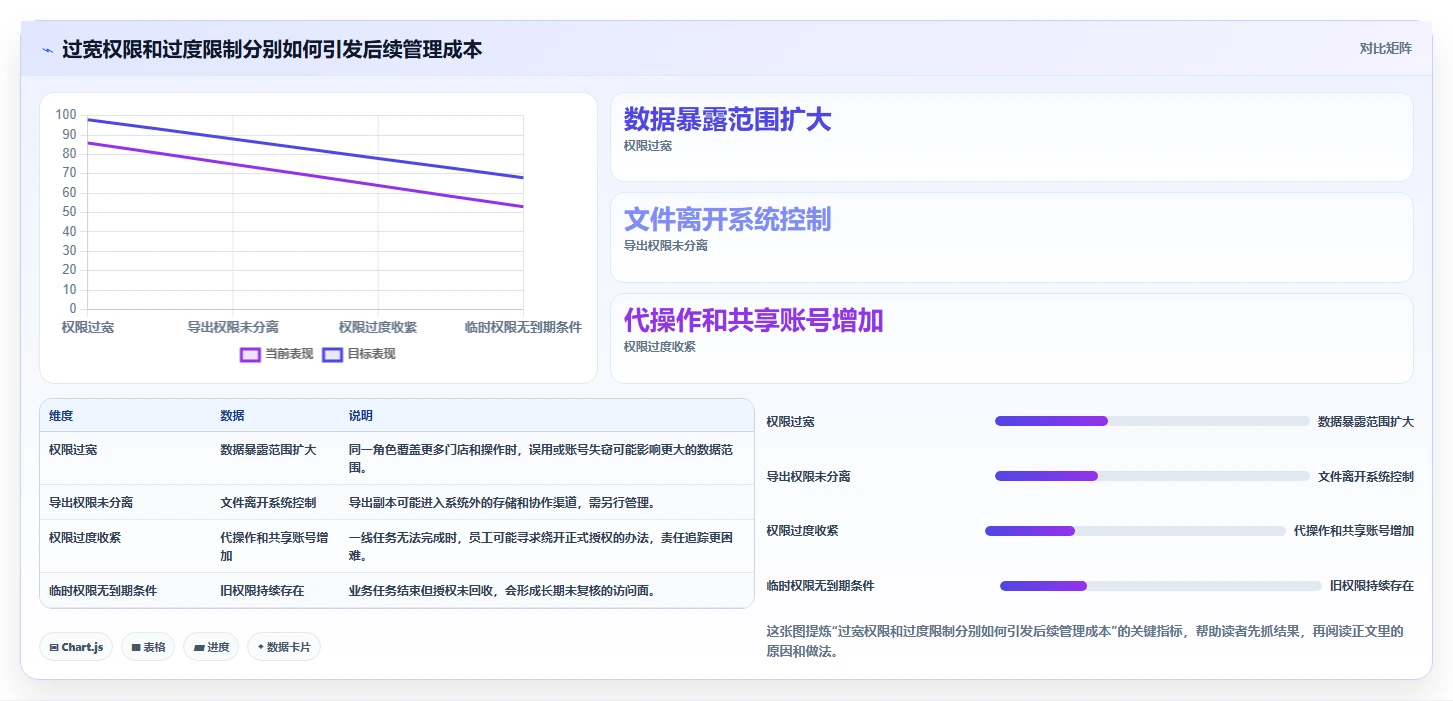Click the 导出权限未分离 label left of the progress bar
Screen dimensions: 1453x701
coord(809,477)
